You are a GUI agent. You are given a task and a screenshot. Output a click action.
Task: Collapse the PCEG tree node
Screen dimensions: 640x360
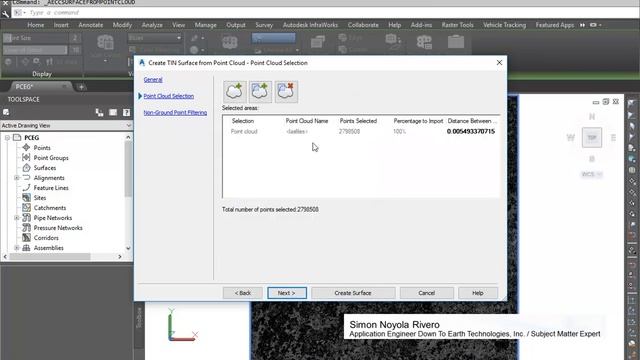click(x=7, y=138)
